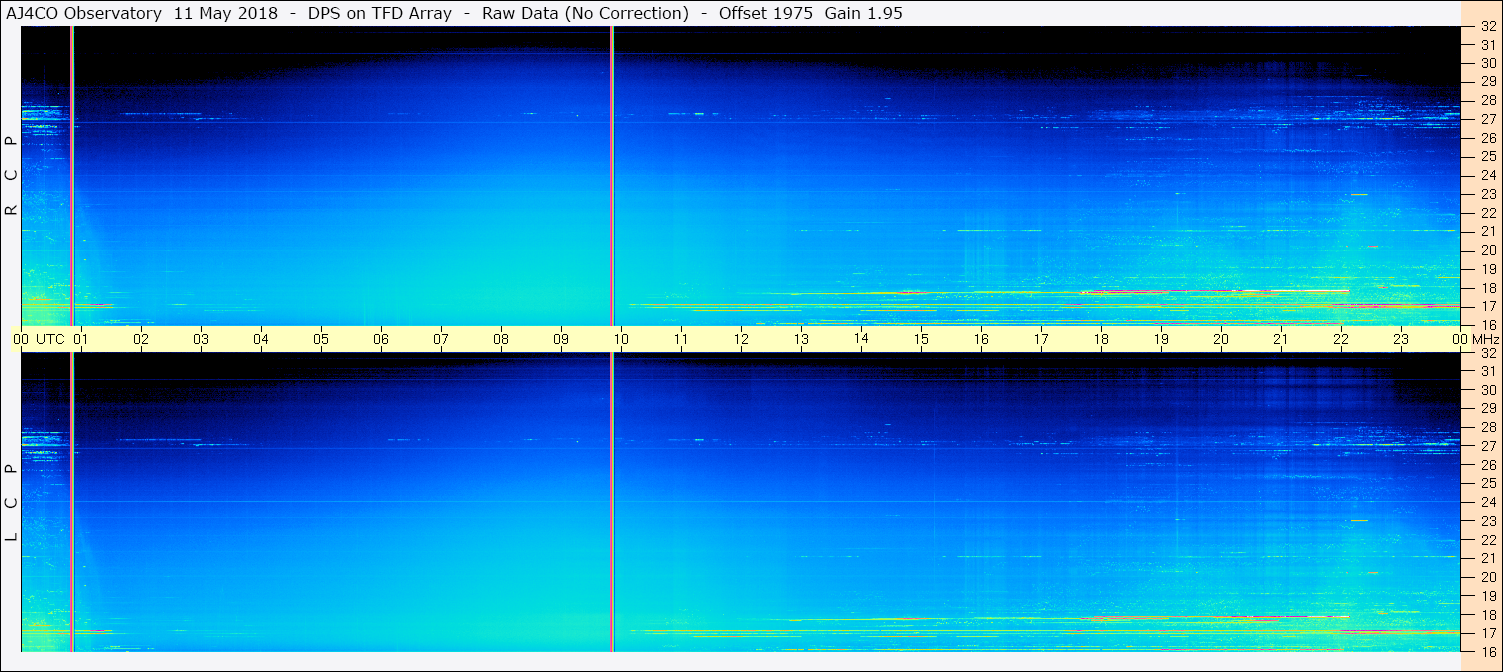
Task: Click hour 14 on the UTC time axis
Action: point(861,338)
